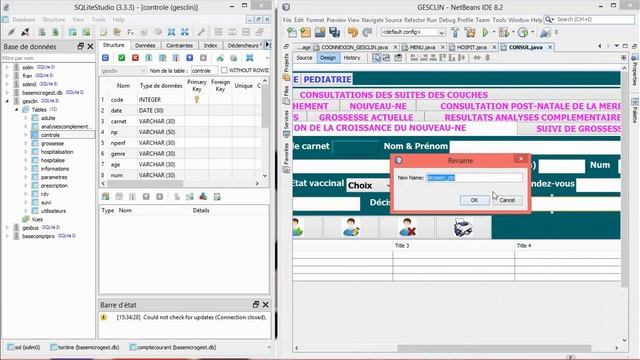Click OK in Rename dialog
This screenshot has height=360, width=640.
(474, 200)
